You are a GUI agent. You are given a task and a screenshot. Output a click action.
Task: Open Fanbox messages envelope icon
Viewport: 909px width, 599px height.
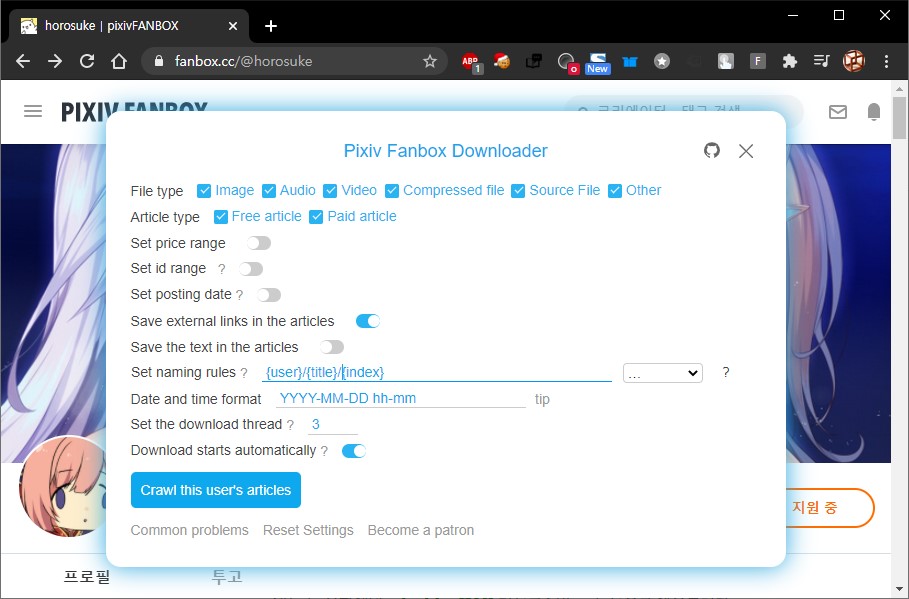[838, 112]
